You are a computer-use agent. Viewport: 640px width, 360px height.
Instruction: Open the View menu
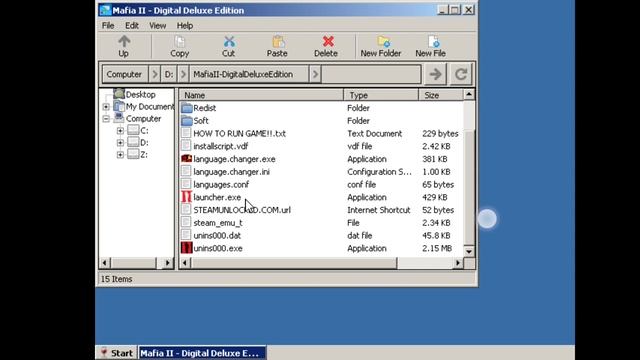click(158, 26)
